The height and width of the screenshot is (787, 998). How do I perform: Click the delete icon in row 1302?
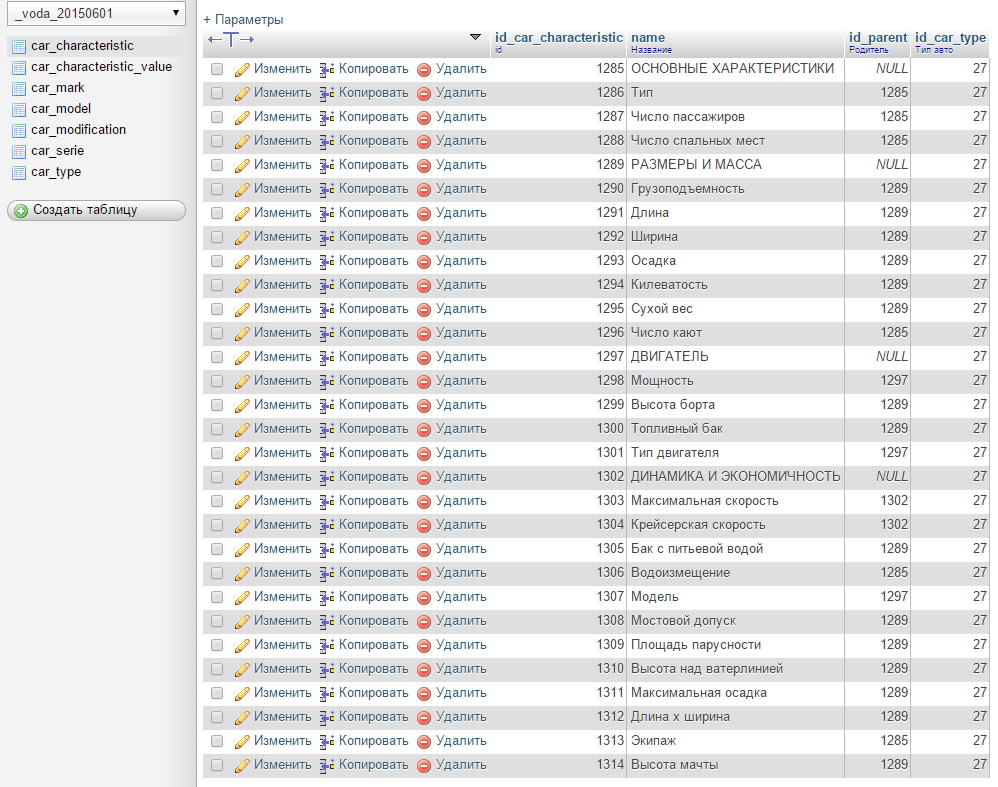pos(424,478)
